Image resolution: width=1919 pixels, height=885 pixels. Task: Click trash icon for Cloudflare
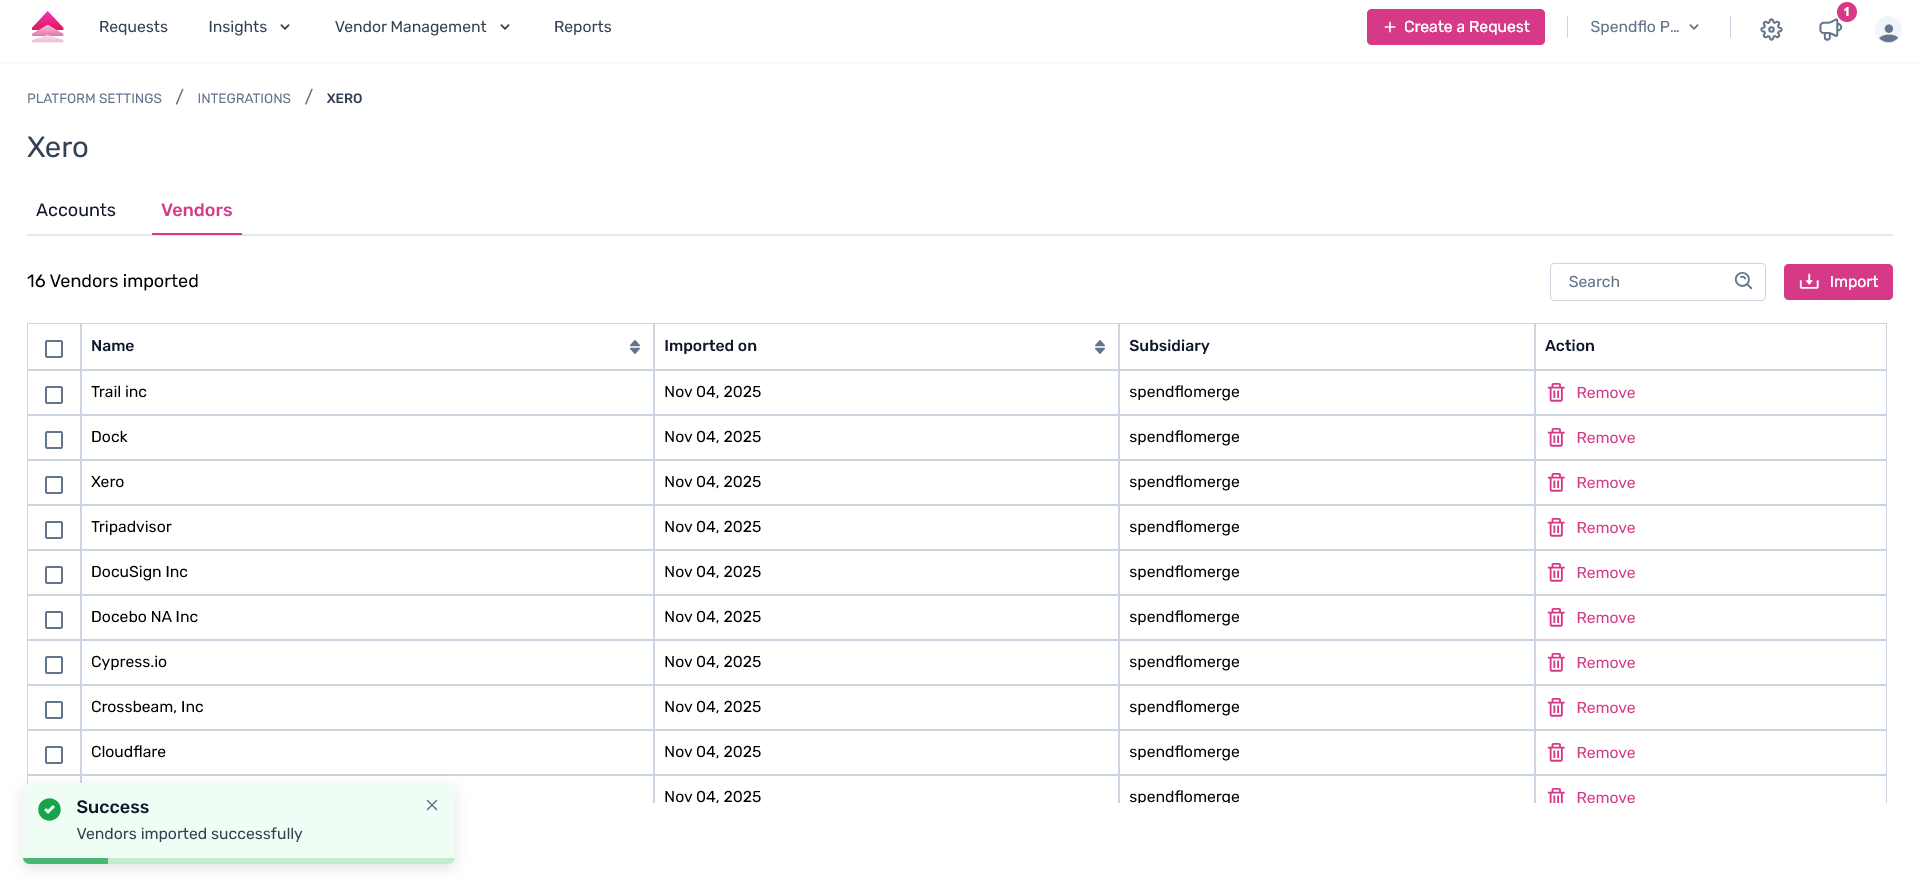(1556, 752)
